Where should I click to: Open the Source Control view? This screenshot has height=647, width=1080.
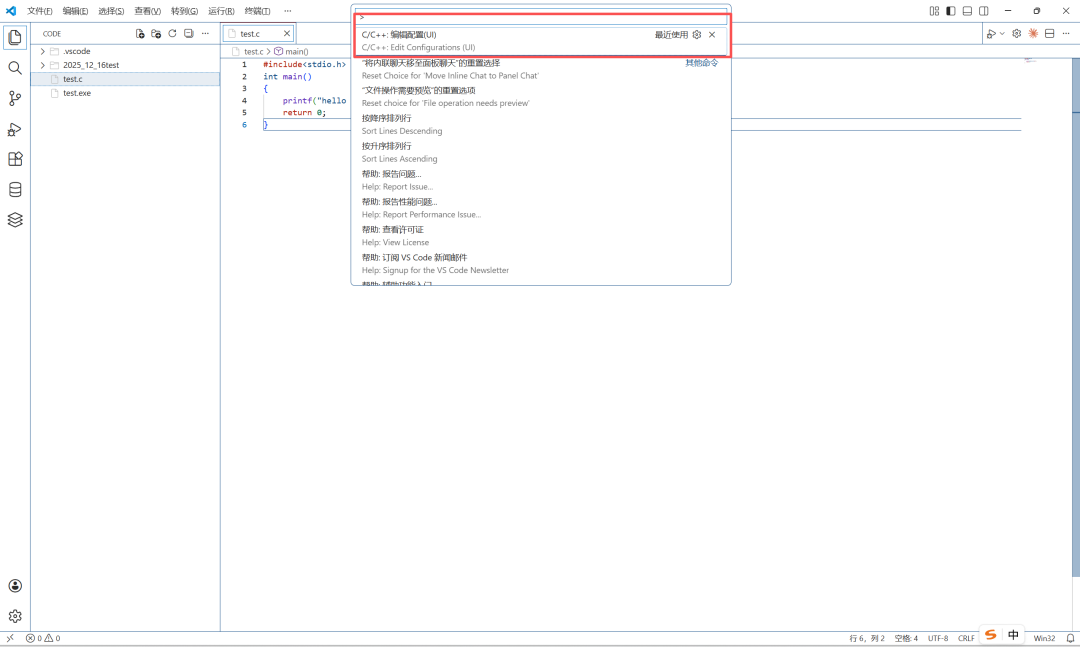[14, 99]
